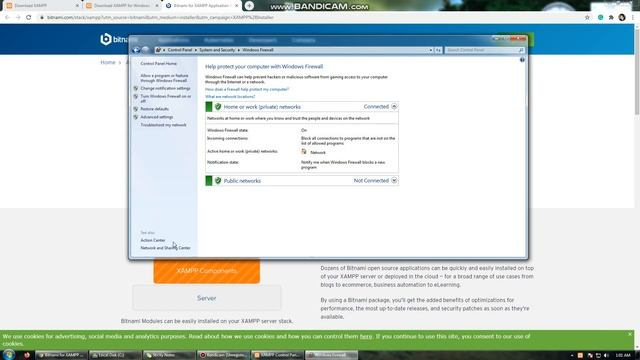Open What are network locations link

230,97
